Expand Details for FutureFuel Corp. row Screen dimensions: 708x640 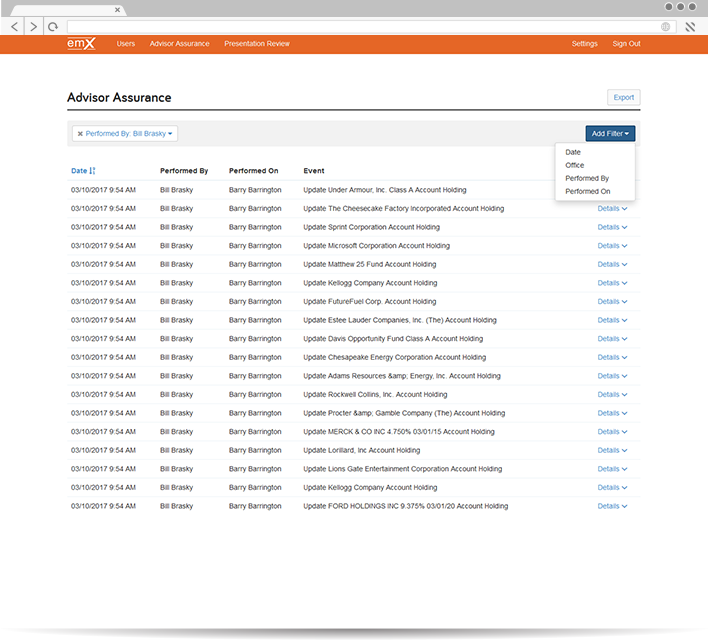click(612, 302)
